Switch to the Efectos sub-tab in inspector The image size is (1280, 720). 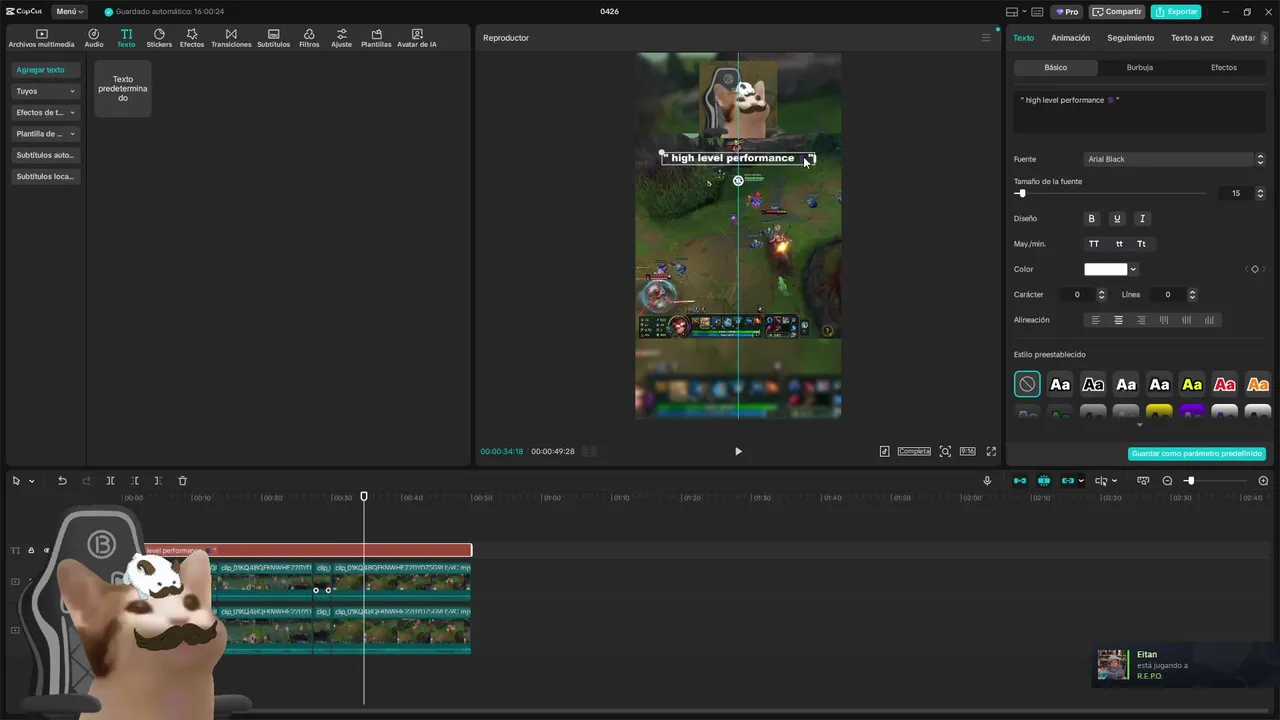[1224, 67]
